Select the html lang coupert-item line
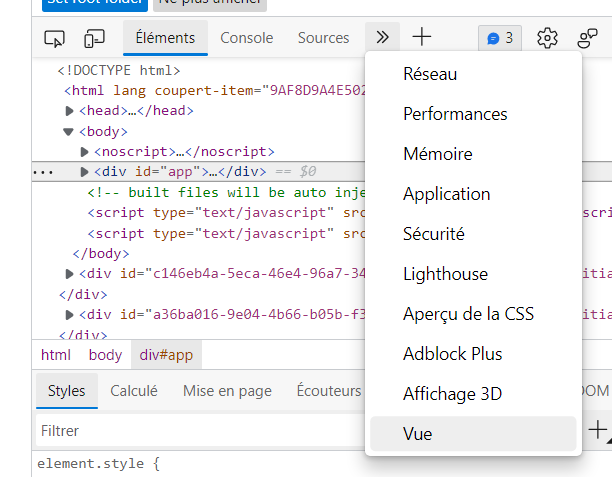 [x=215, y=91]
